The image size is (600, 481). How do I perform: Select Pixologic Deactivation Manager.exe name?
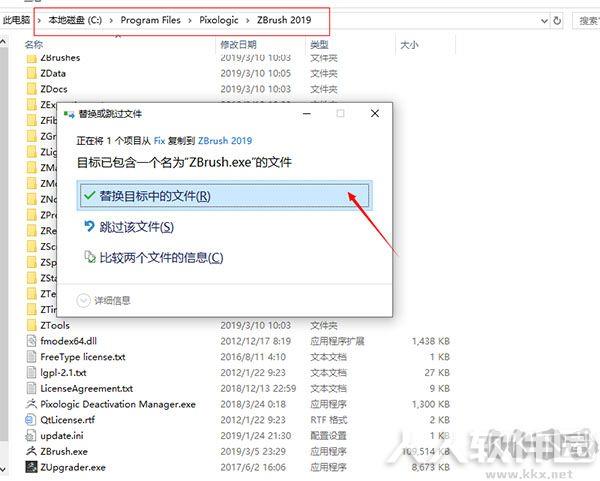coord(118,404)
